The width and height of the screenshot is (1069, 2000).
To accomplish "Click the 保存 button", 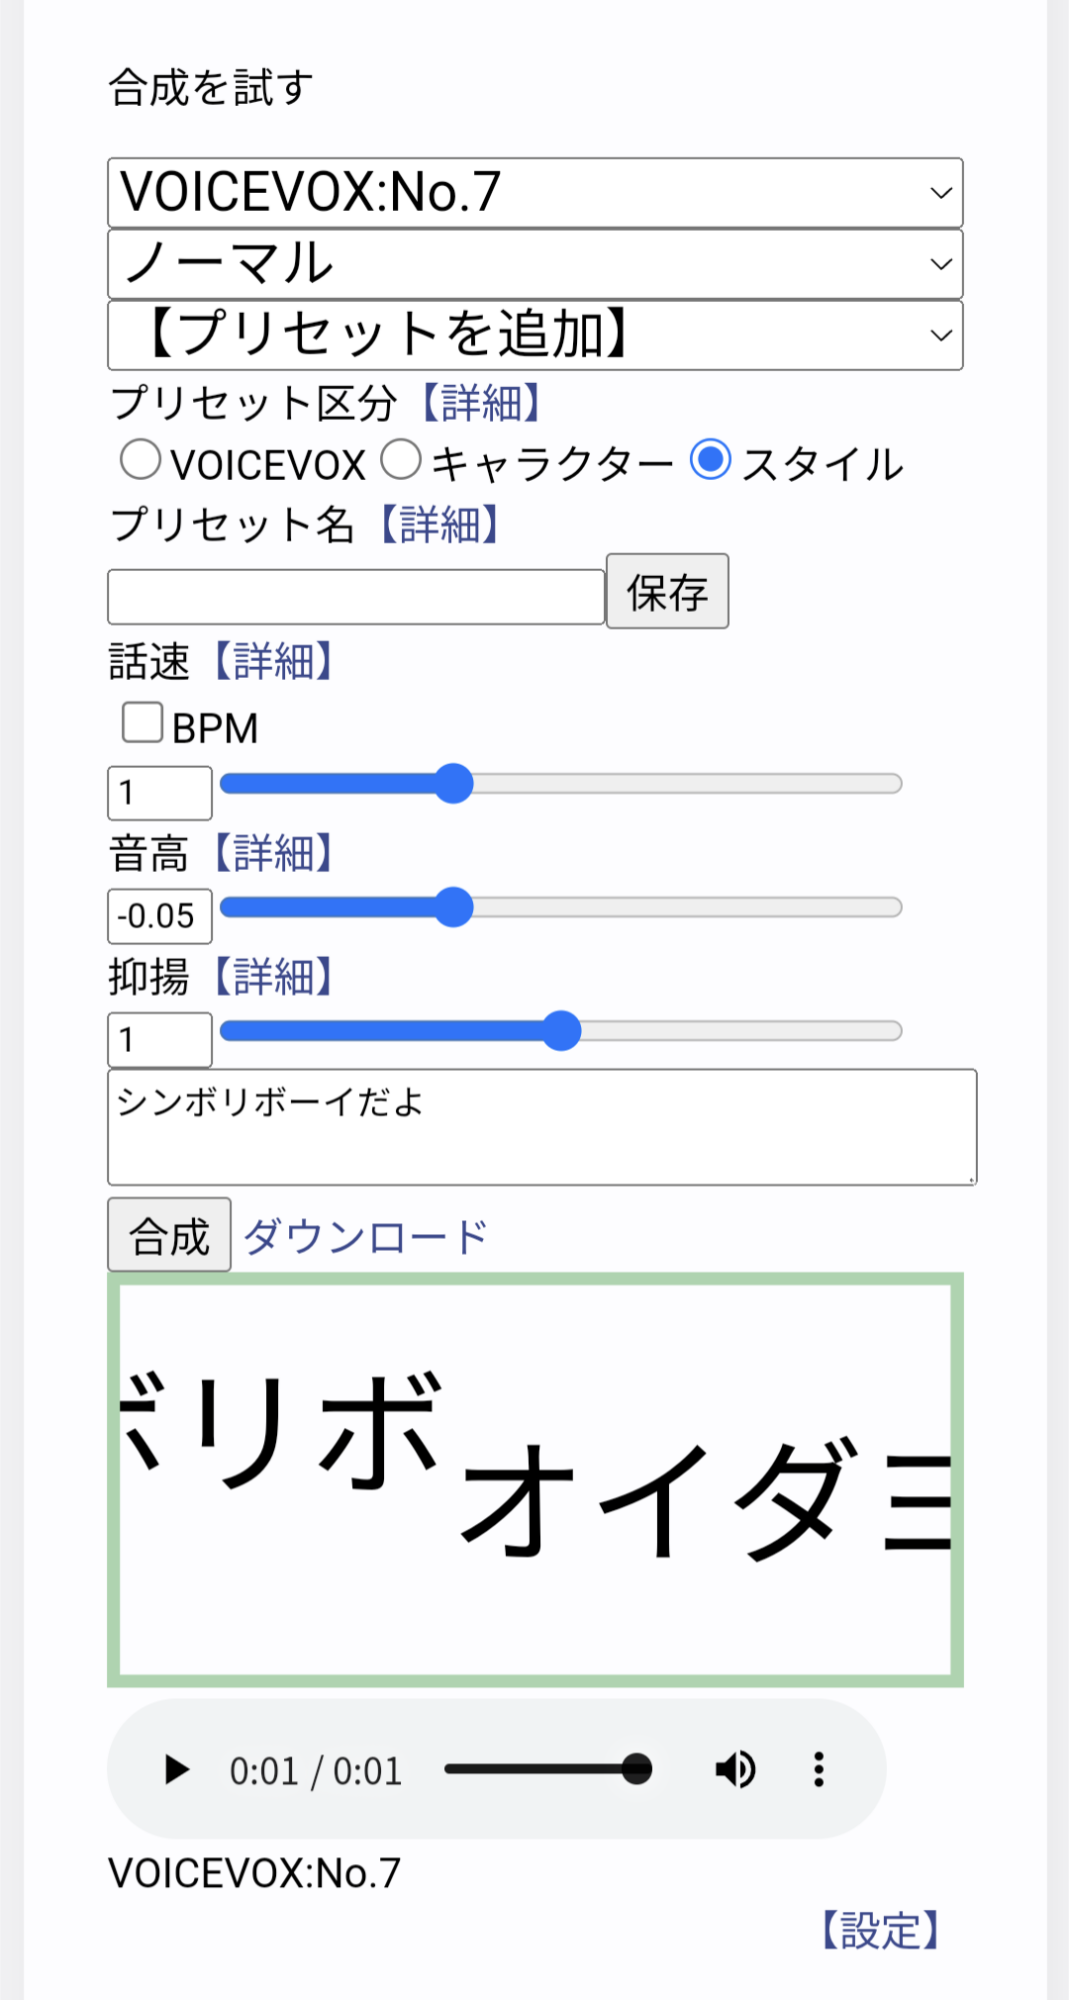I will coord(667,592).
